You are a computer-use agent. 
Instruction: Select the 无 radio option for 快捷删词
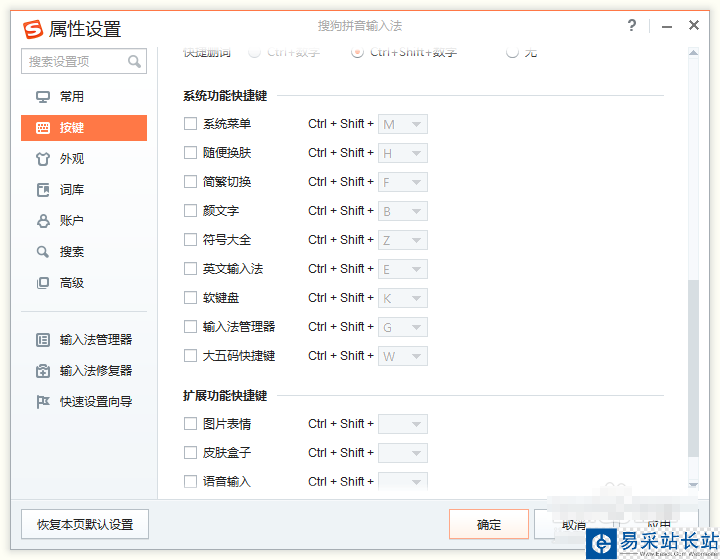pos(512,52)
